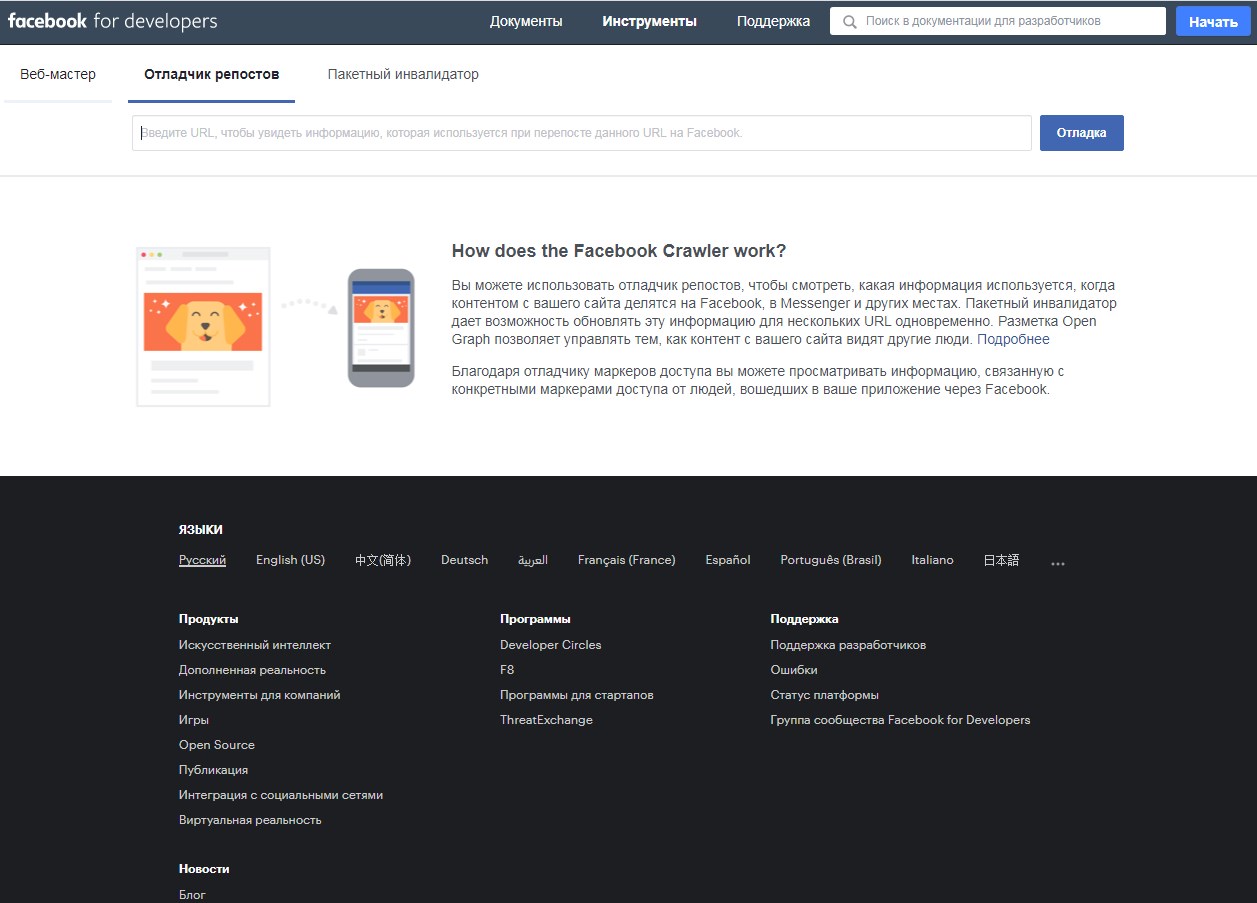1257x903 pixels.
Task: Select 日本語 language
Action: coord(1001,560)
